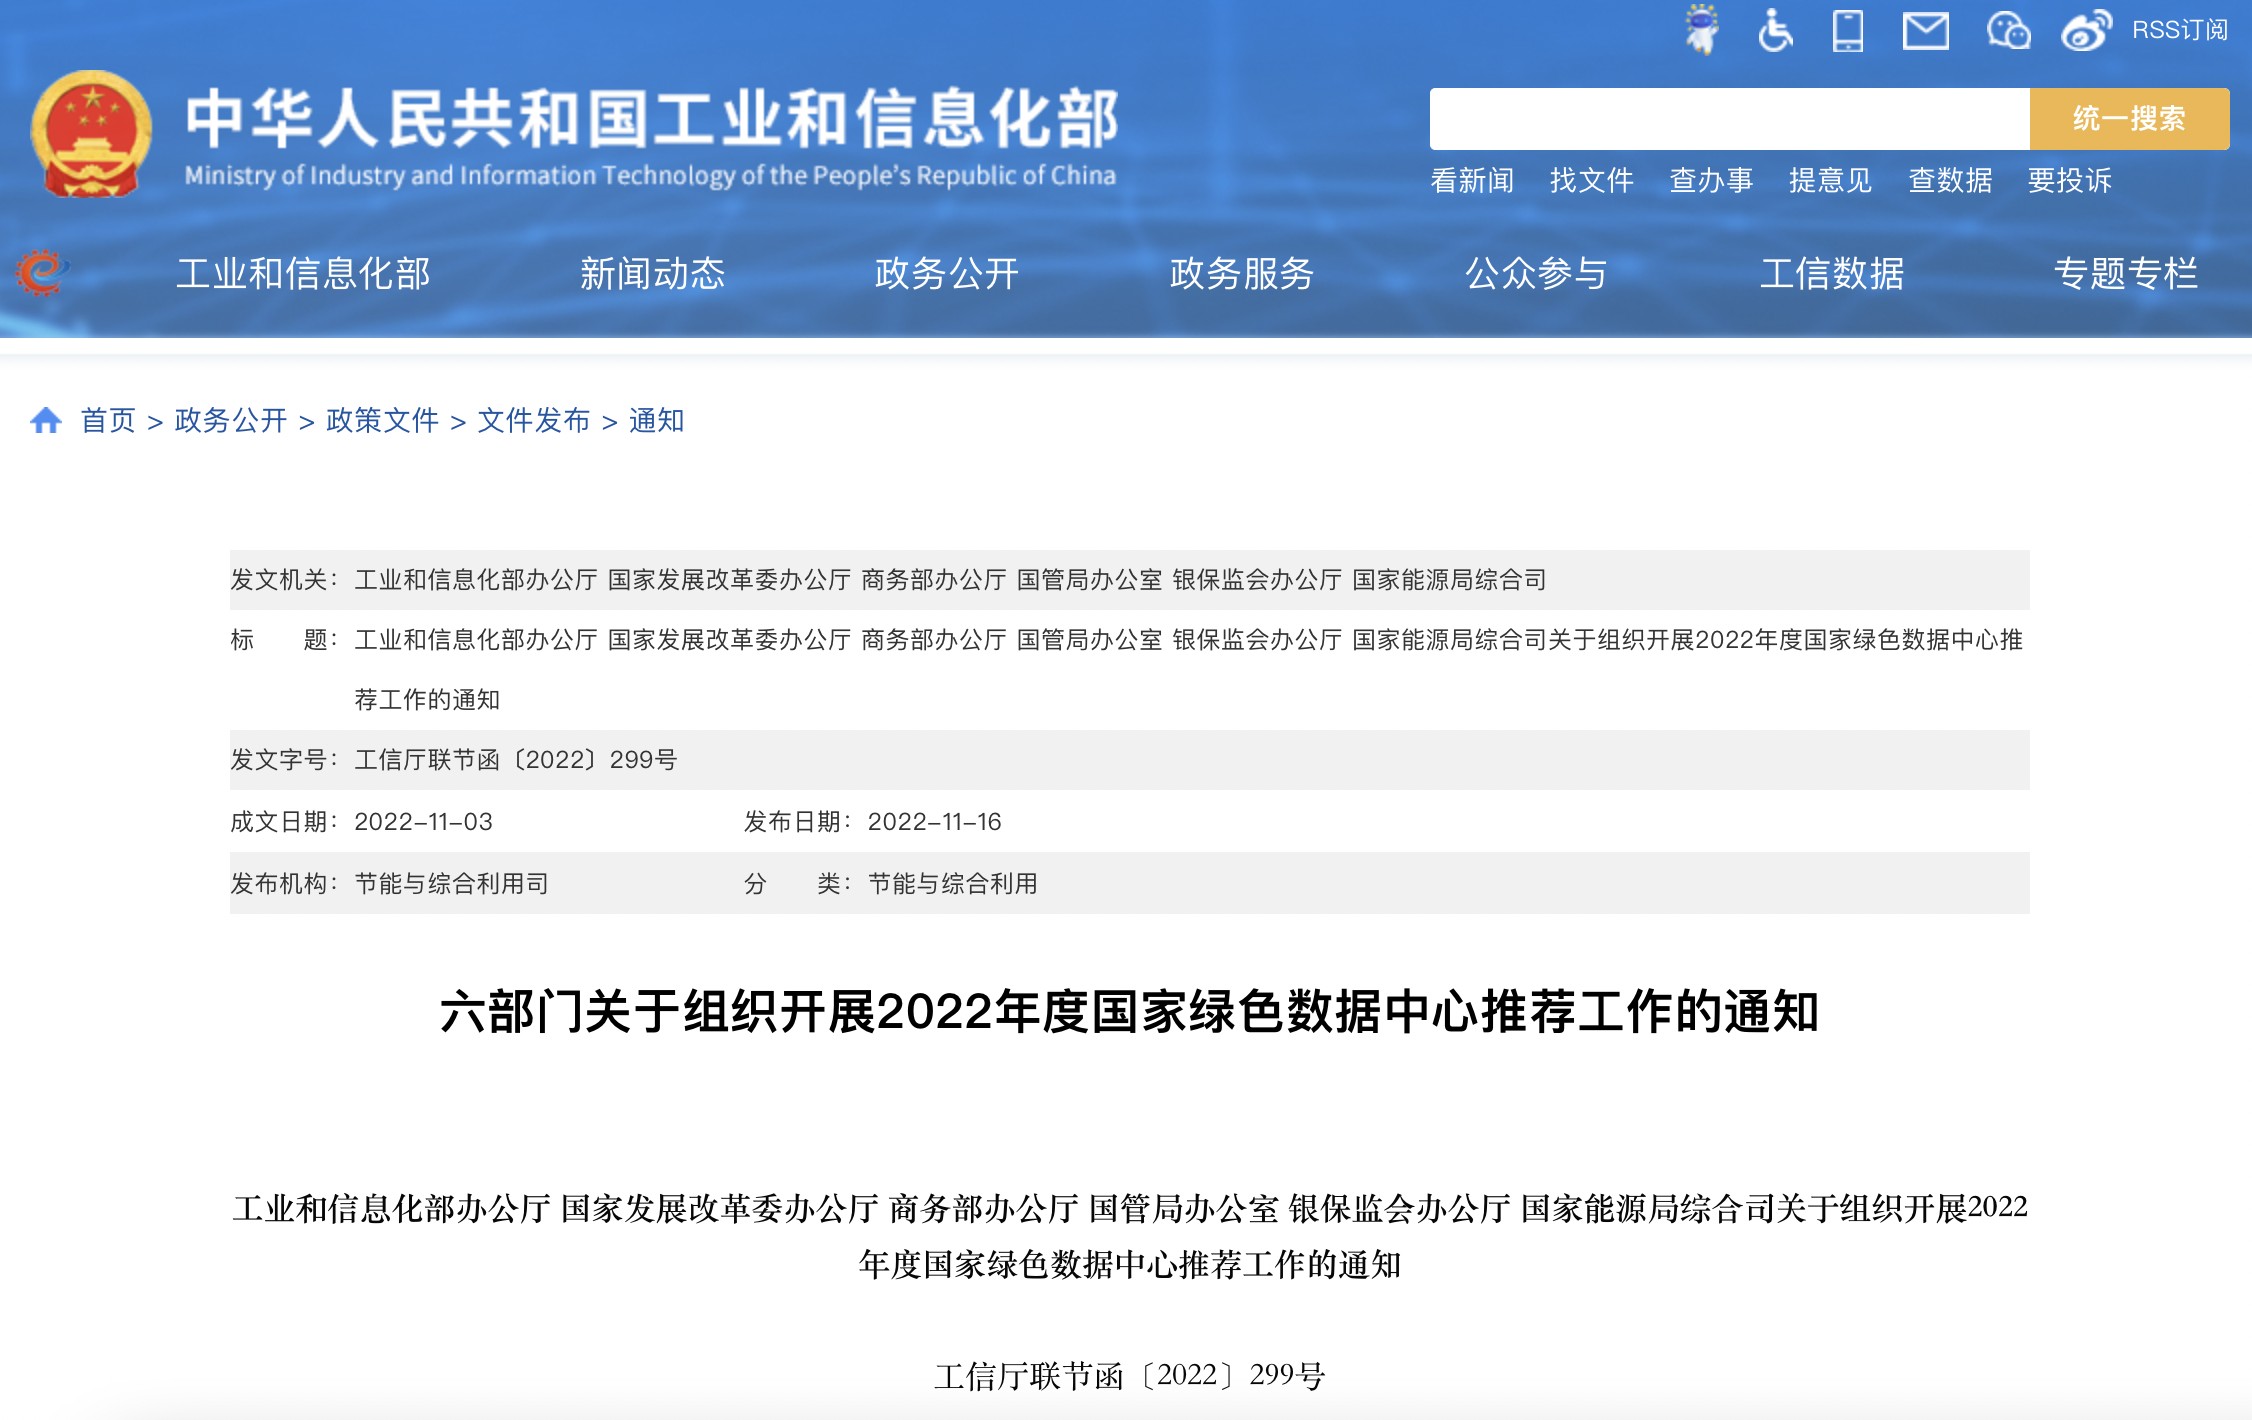Click the 统一搜索 button

tap(2129, 119)
